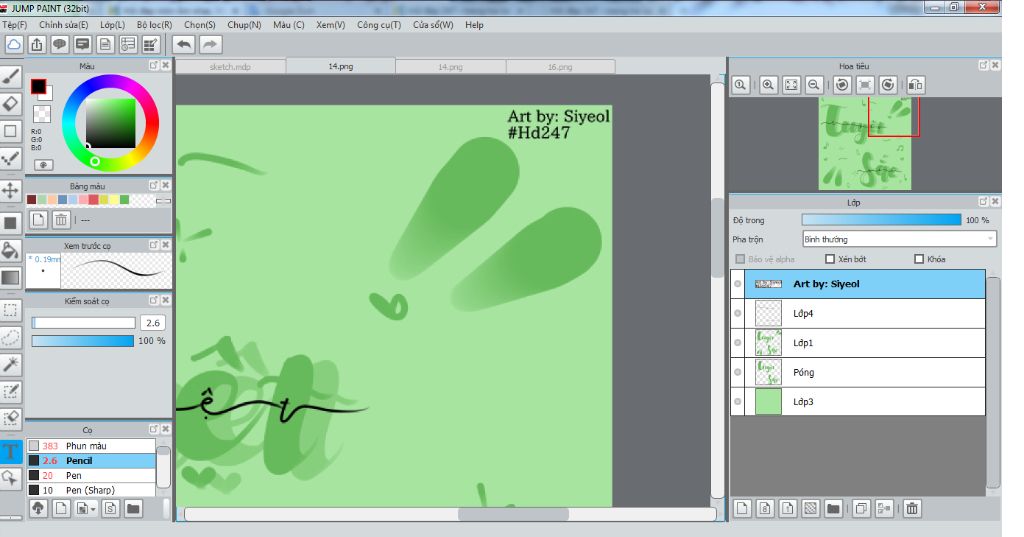Switch to the sketch.mdp tab
The image size is (1024, 537).
pyautogui.click(x=231, y=67)
